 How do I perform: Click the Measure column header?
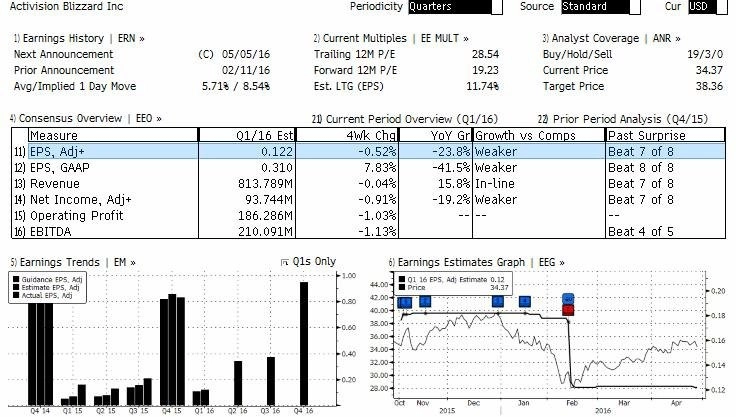[113, 135]
